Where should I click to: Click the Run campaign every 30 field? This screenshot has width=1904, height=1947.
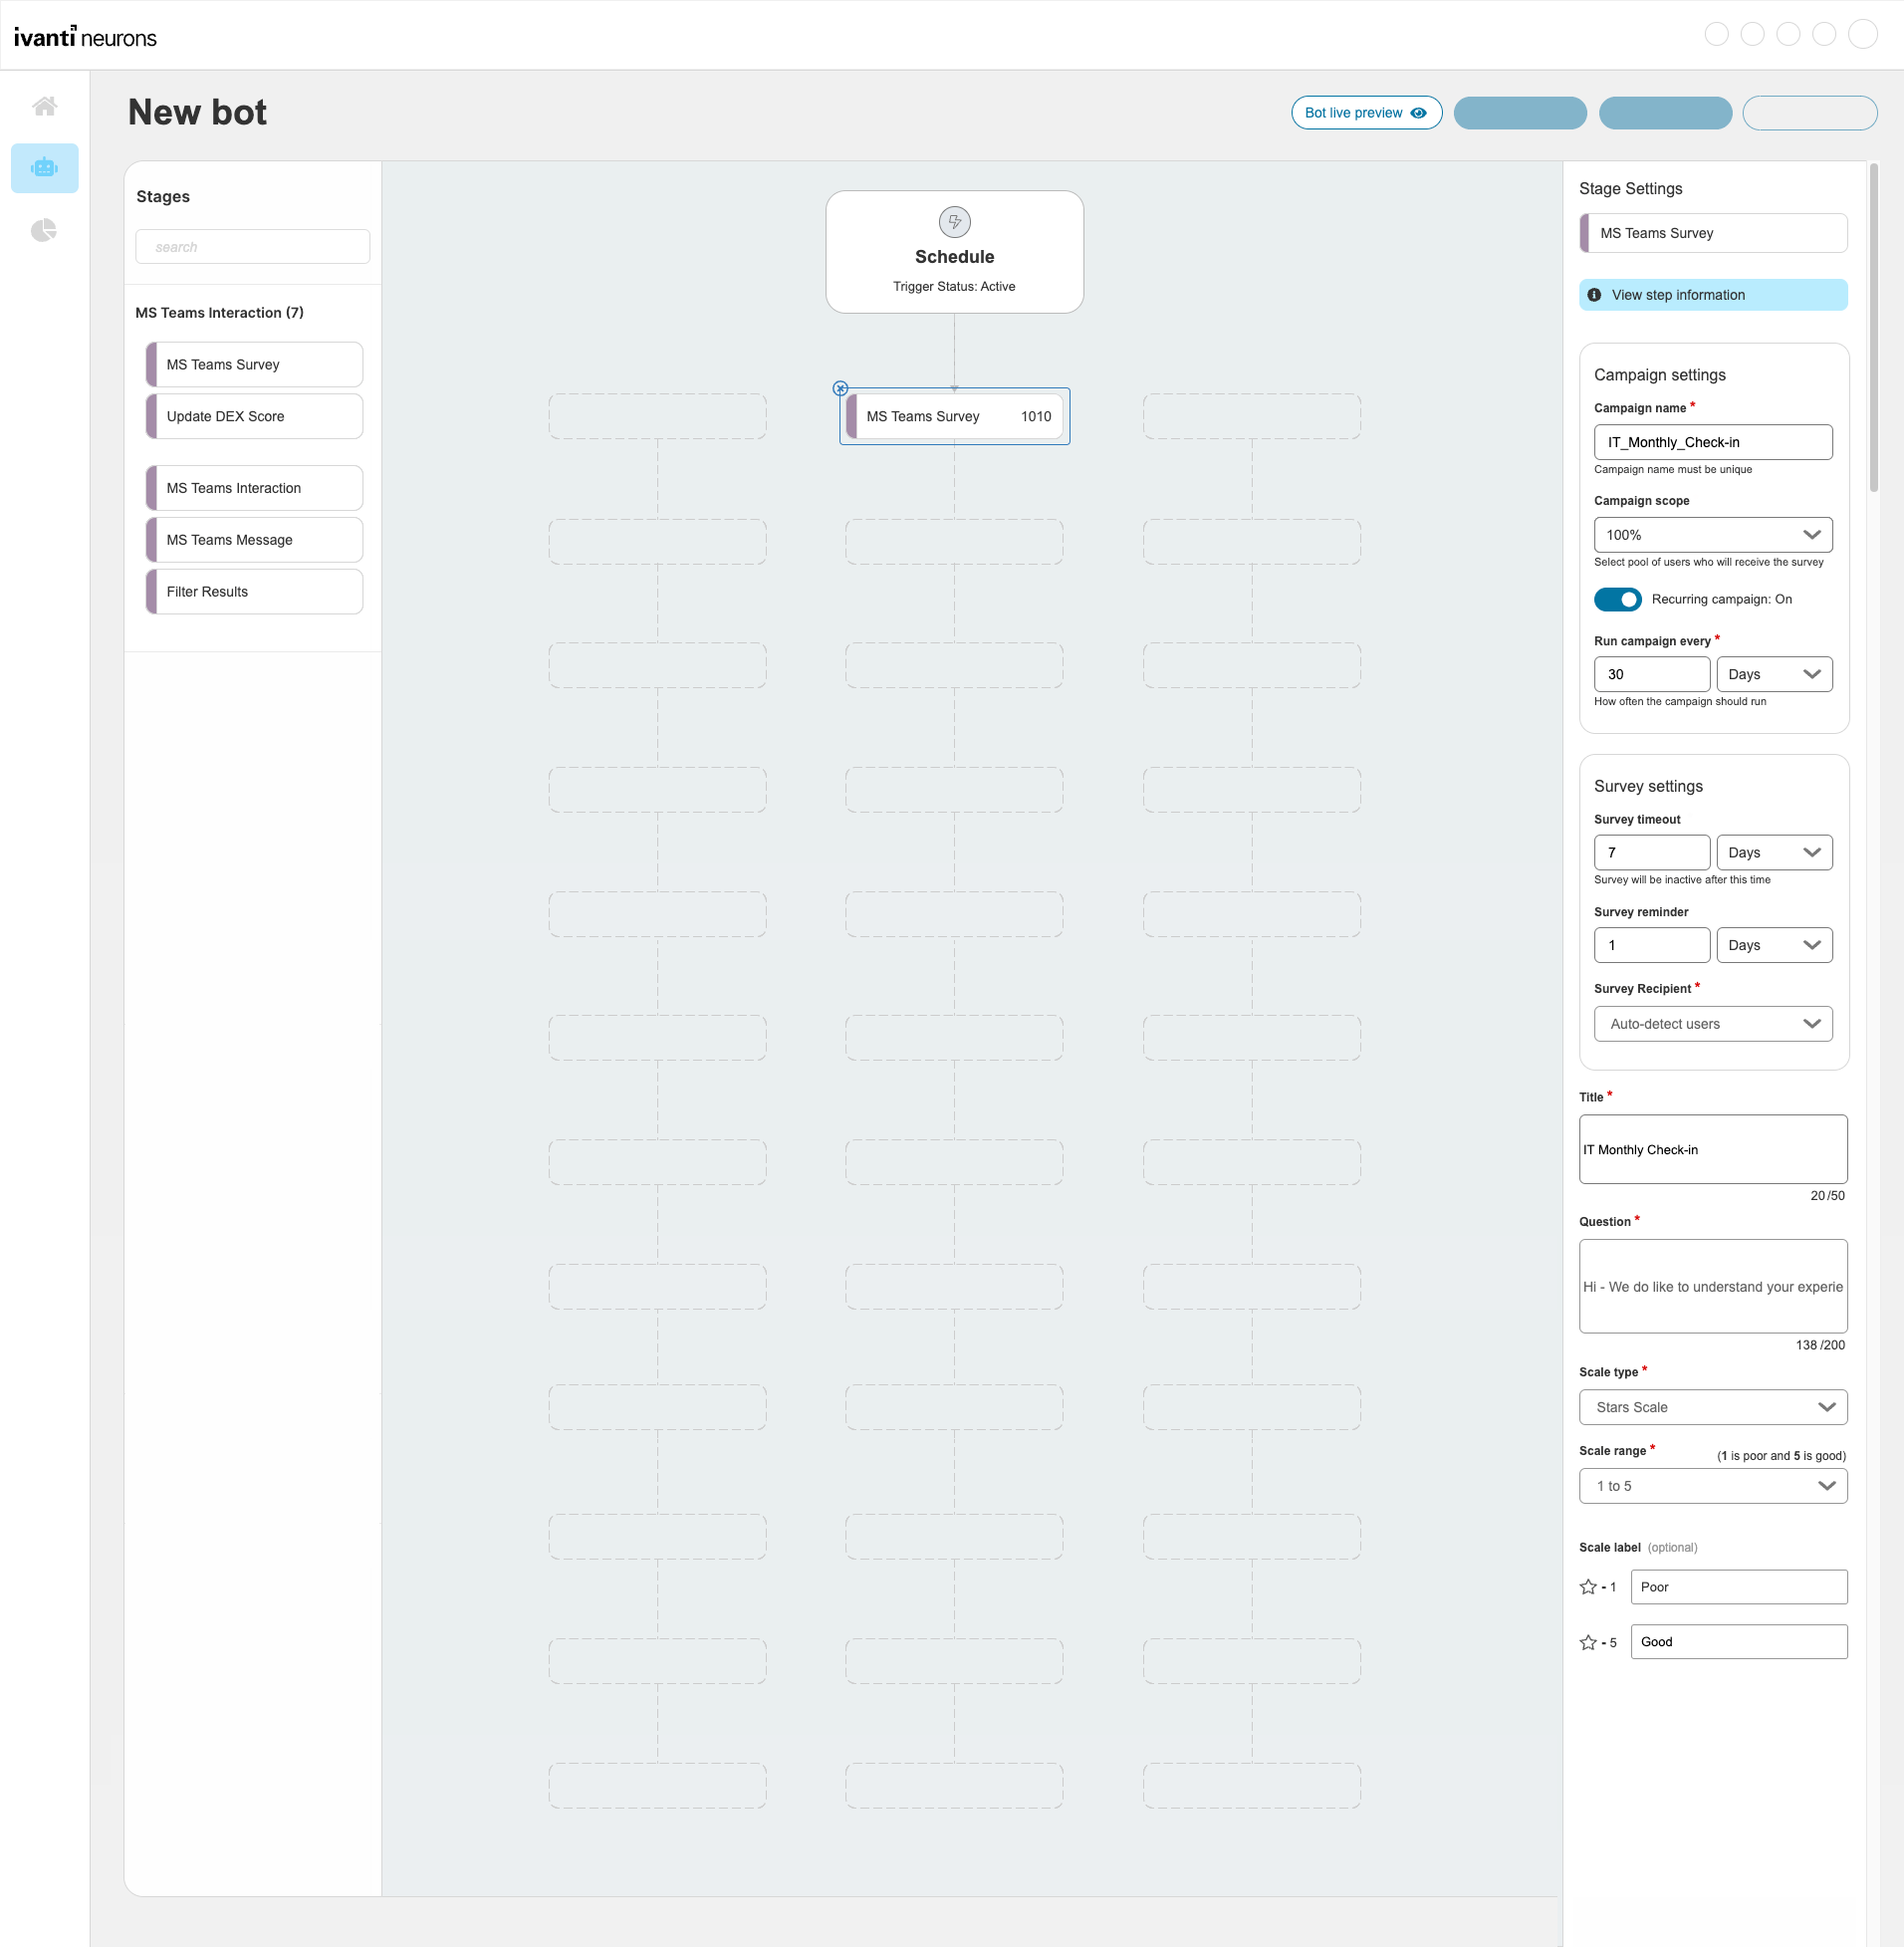(1652, 674)
